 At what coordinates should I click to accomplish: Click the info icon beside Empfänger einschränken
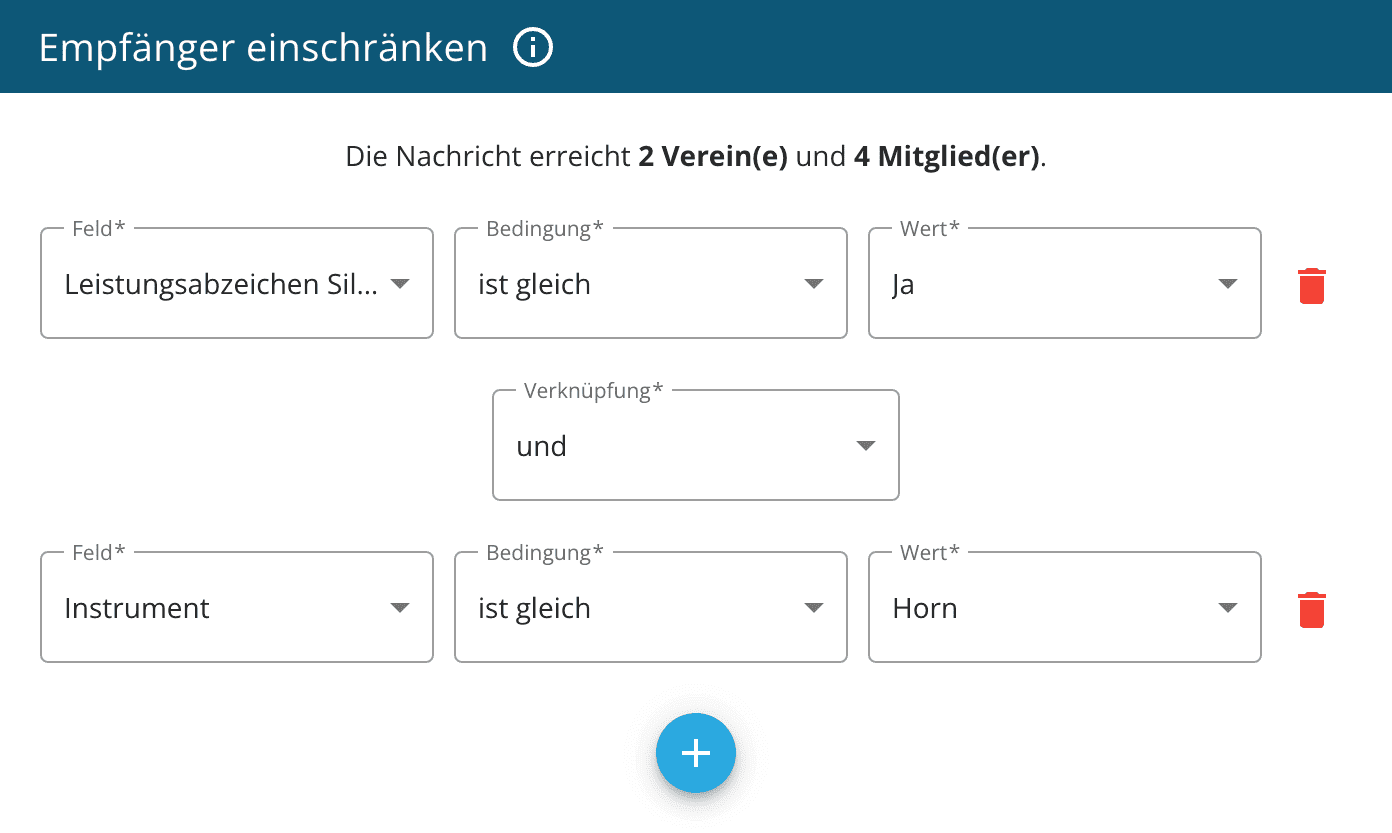point(533,47)
